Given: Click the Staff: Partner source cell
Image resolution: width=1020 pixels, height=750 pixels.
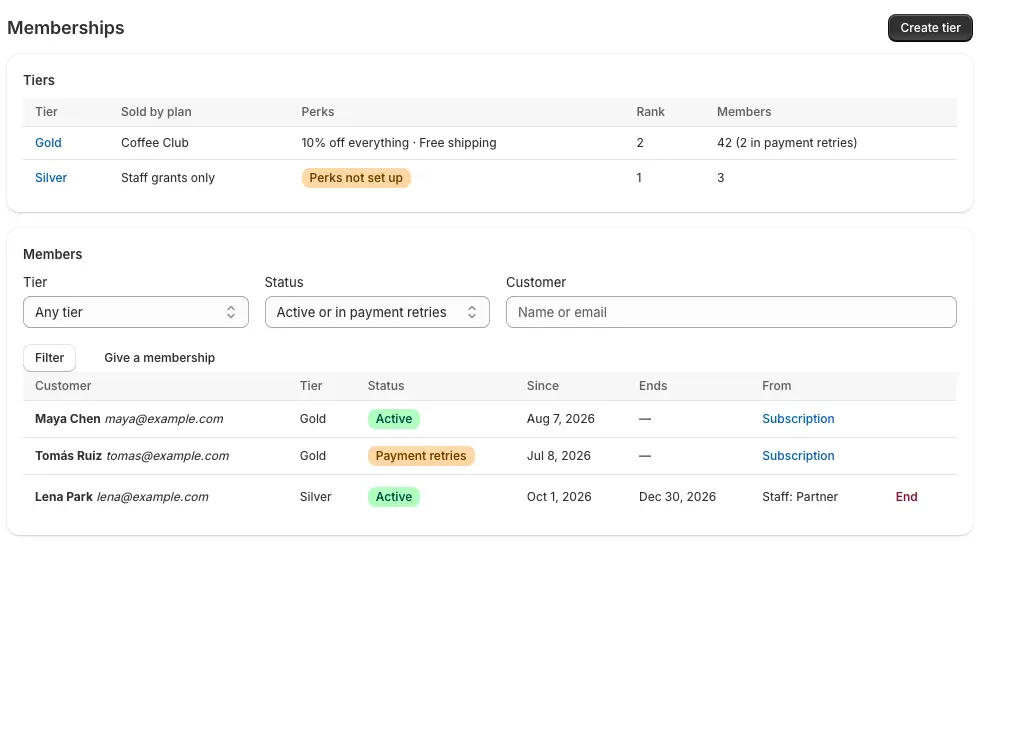Looking at the screenshot, I should [800, 497].
